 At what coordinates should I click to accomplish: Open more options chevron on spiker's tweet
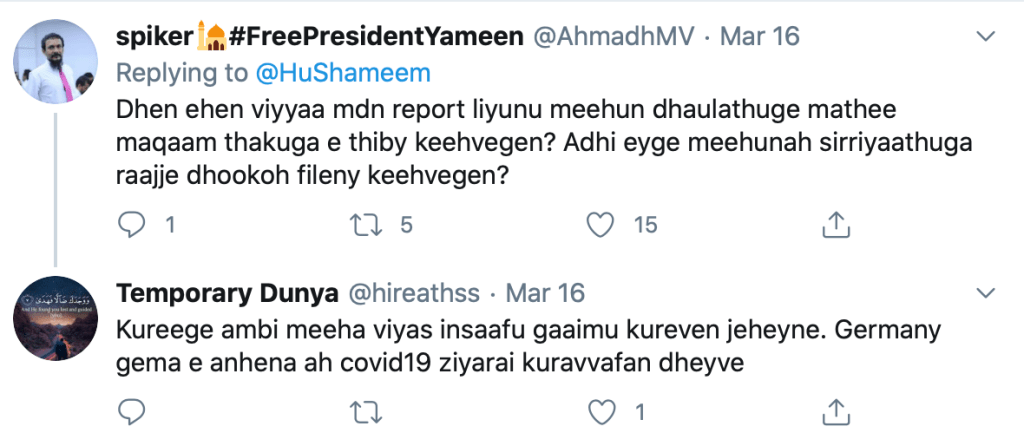click(x=986, y=38)
